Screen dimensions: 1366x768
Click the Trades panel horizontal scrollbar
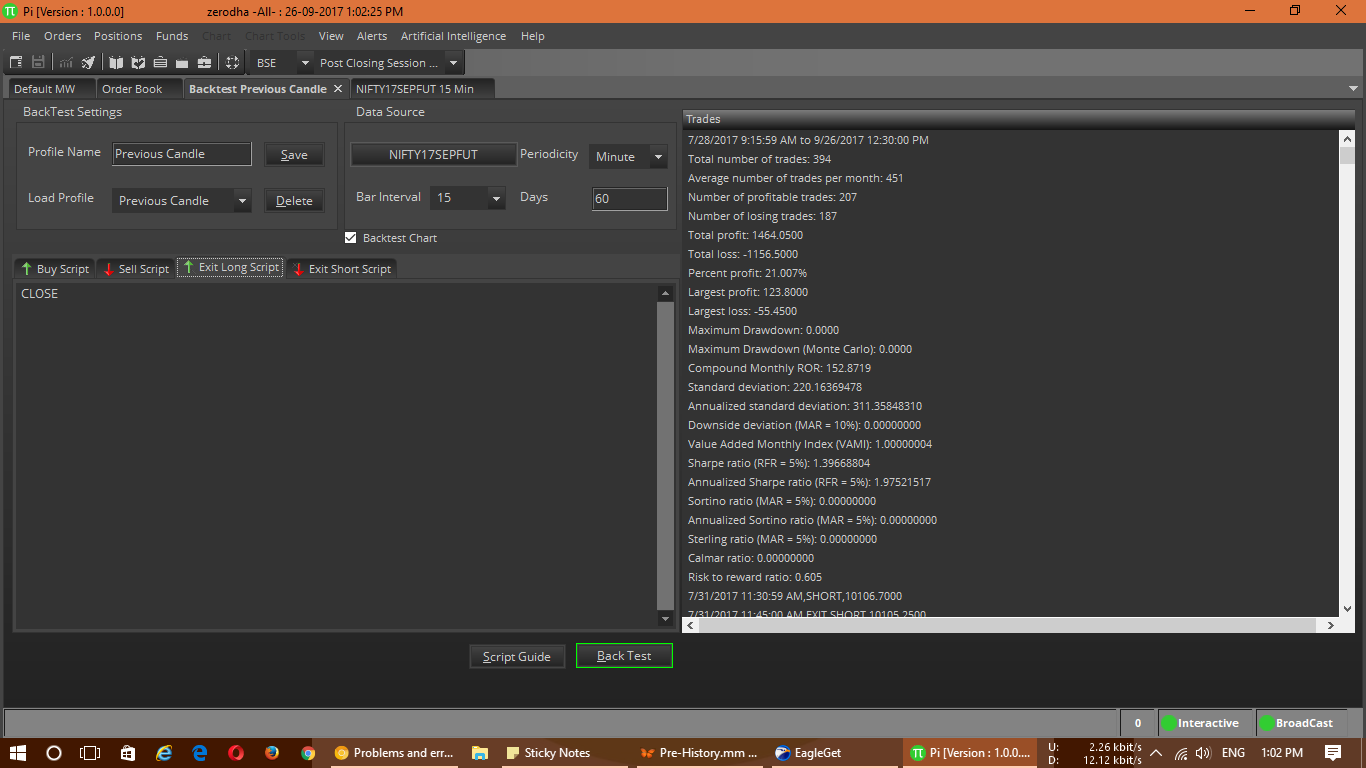point(1010,625)
